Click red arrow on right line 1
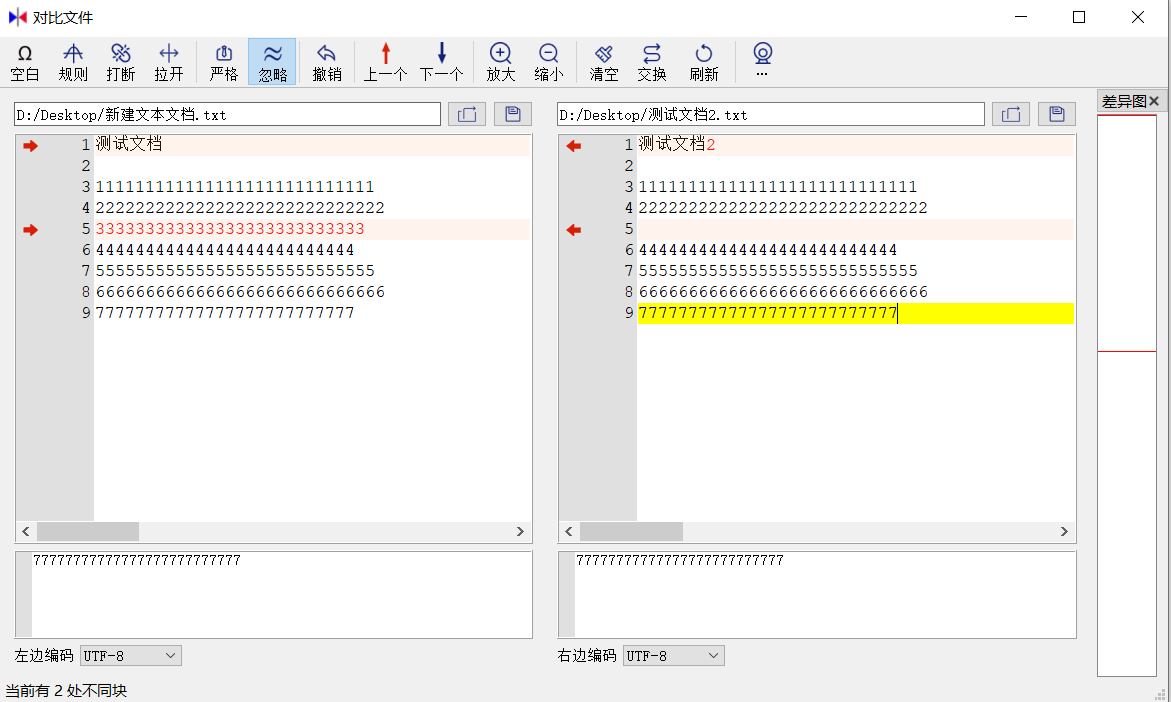This screenshot has width=1171, height=702. 574,146
